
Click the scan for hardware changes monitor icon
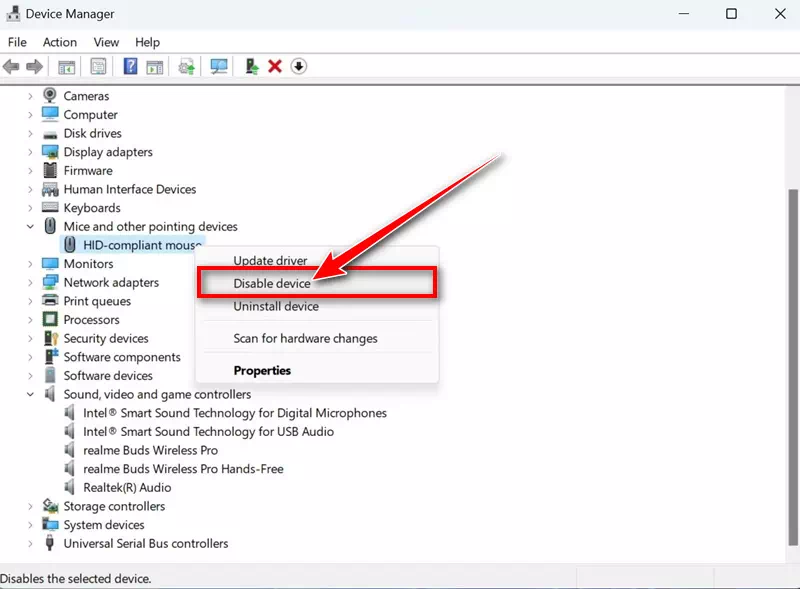point(219,67)
